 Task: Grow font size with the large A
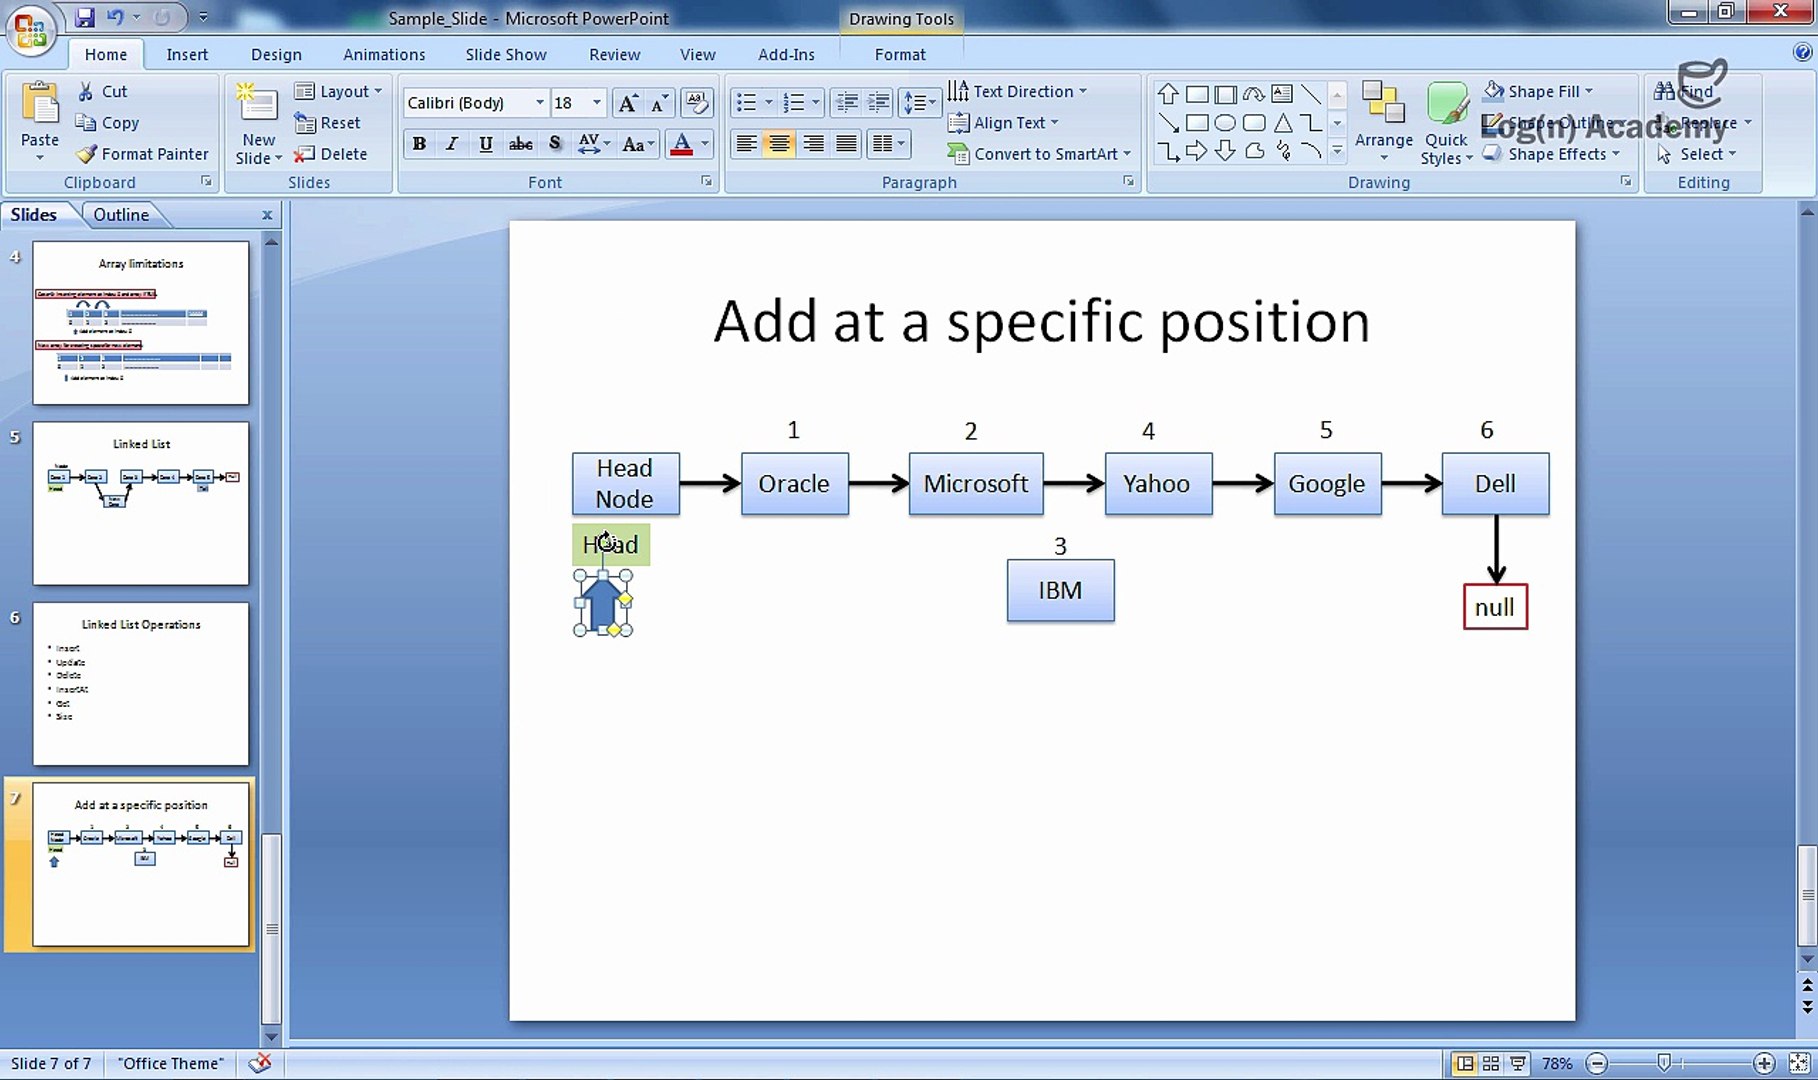click(x=628, y=103)
